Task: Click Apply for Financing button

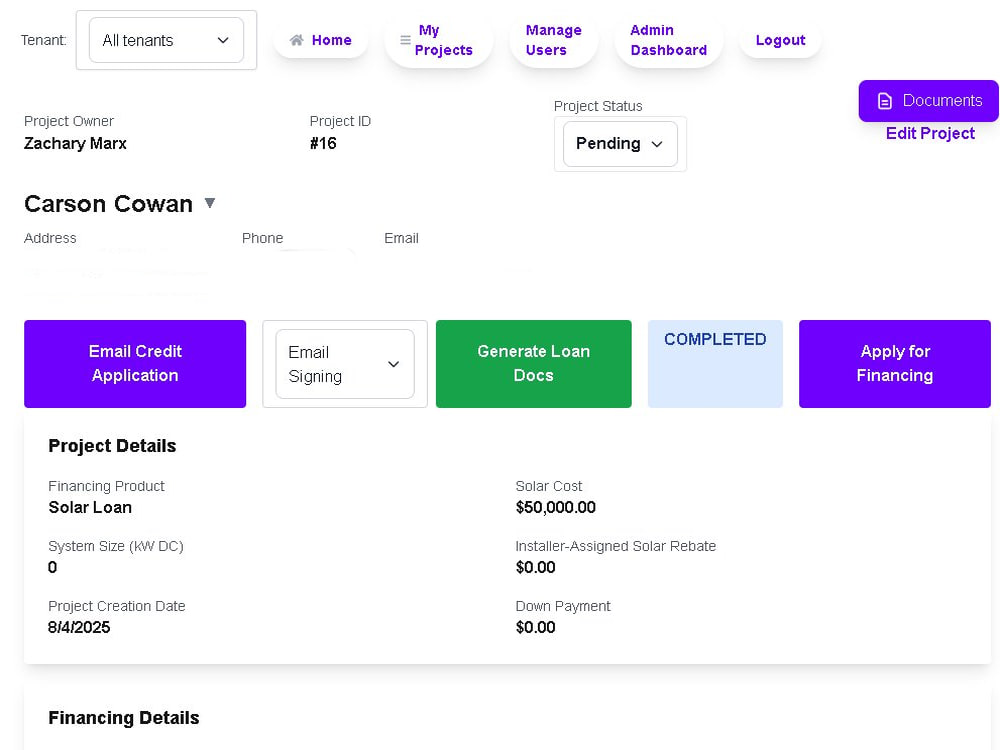Action: (x=895, y=364)
